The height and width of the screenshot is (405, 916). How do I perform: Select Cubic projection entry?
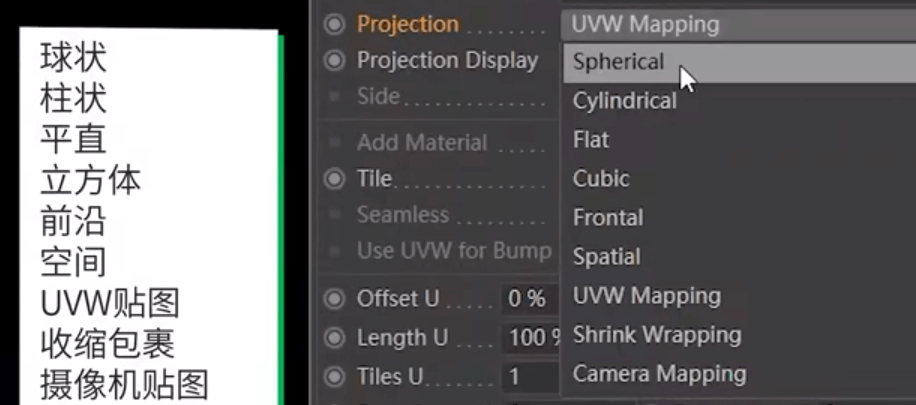tap(739, 178)
